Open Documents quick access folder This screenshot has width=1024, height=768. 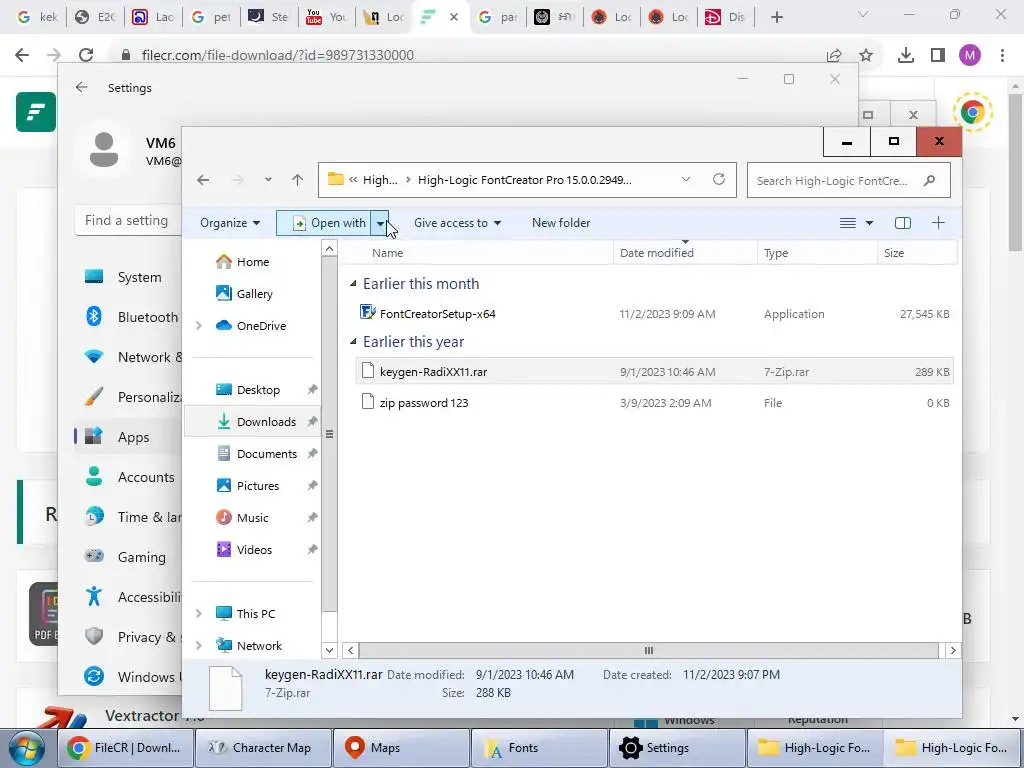[x=266, y=454]
